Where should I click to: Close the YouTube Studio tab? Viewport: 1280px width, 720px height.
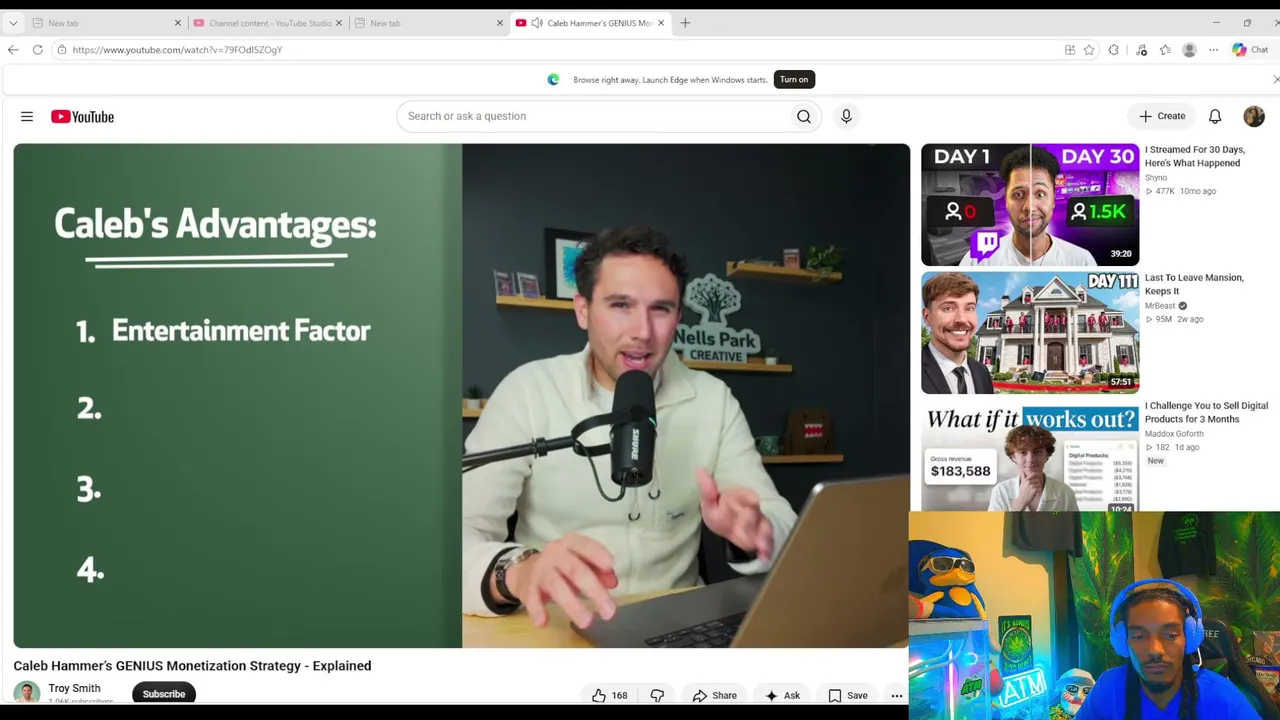point(339,23)
